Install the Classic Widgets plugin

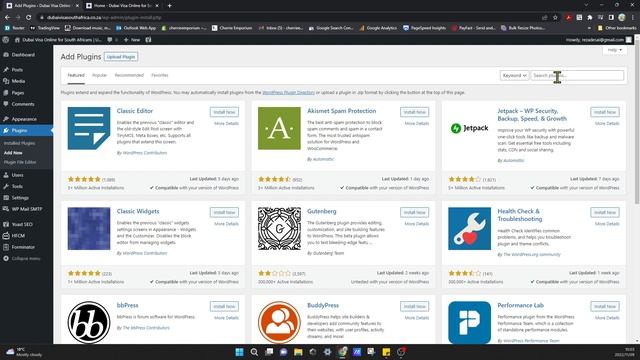tap(224, 212)
